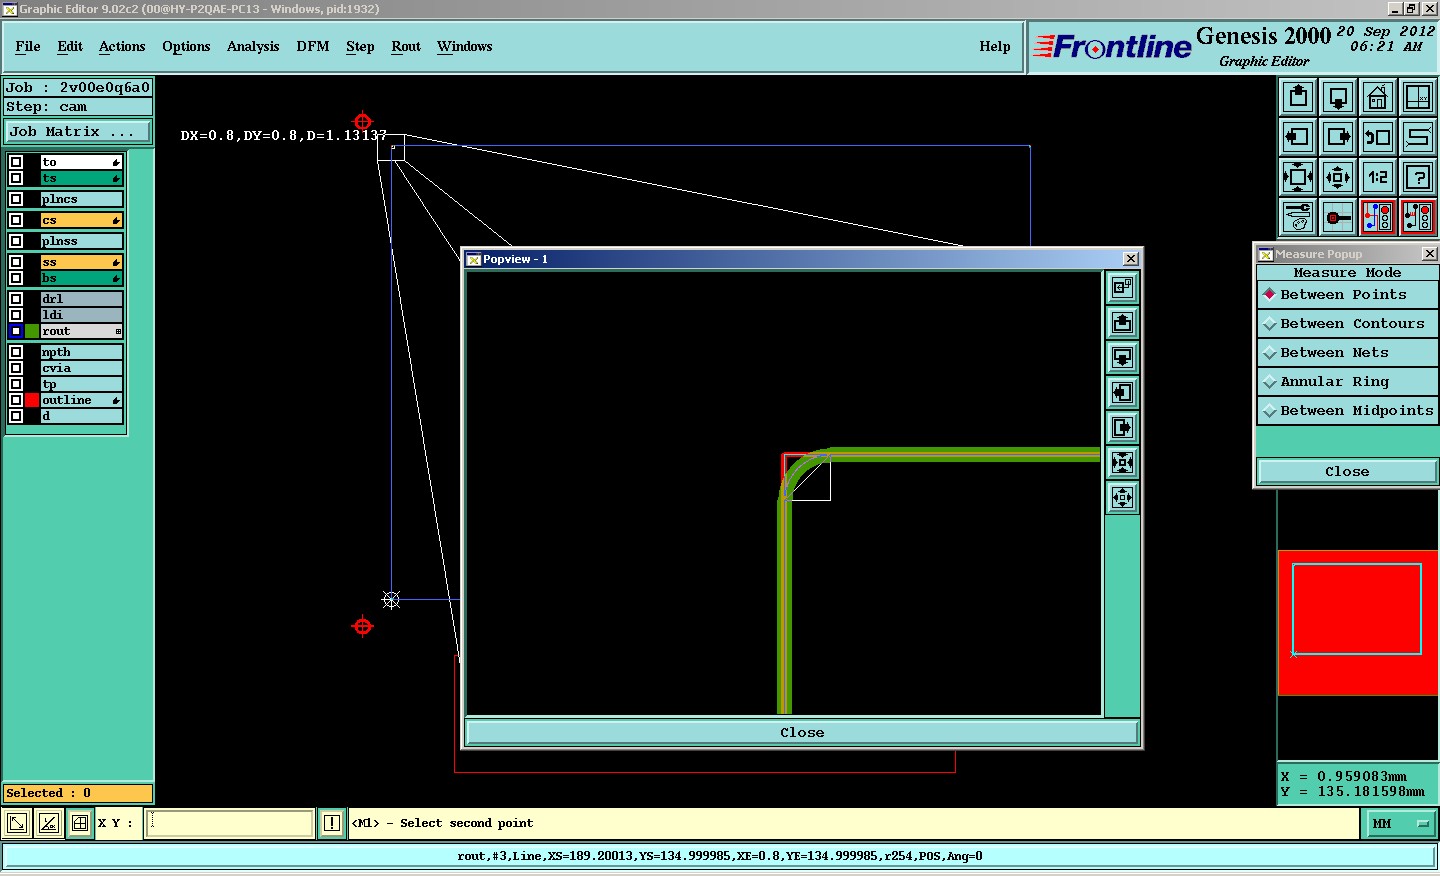The height and width of the screenshot is (876, 1440).
Task: Select the black nets traffic-light icon
Action: click(x=1418, y=217)
